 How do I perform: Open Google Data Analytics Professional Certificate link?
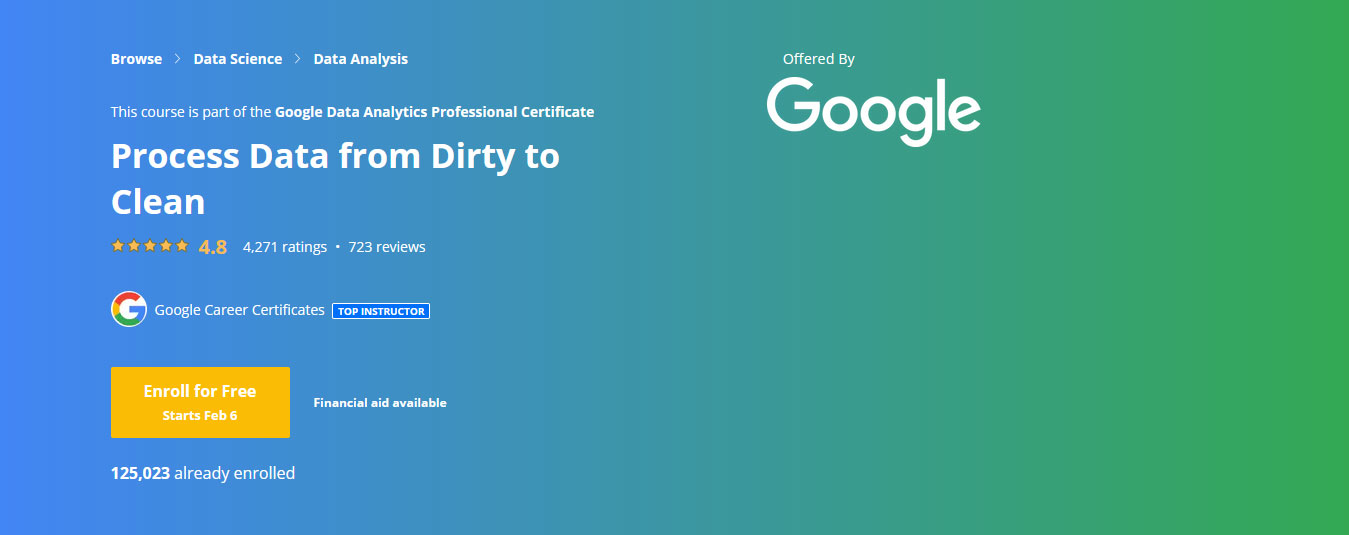[435, 112]
